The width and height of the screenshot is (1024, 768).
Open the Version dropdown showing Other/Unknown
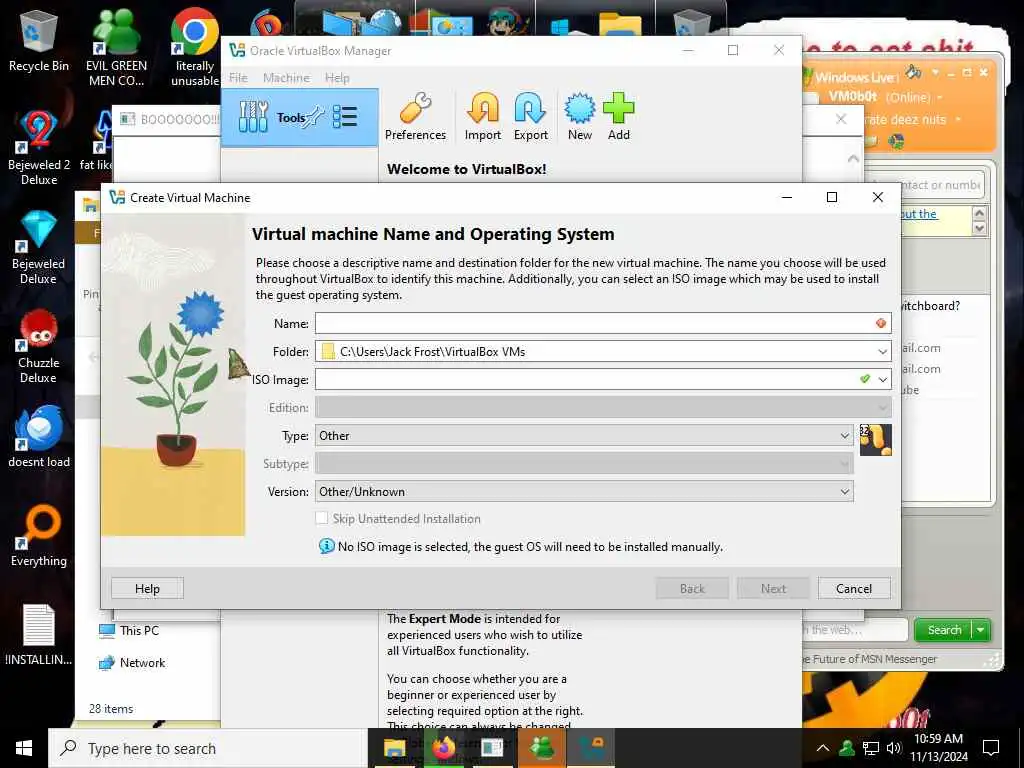click(x=584, y=492)
